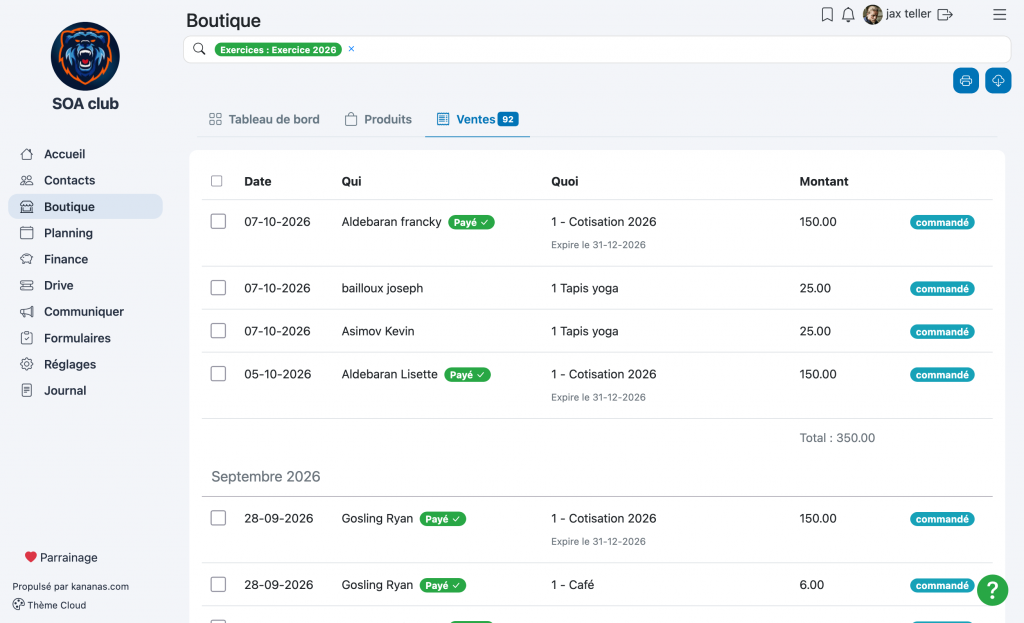
Task: Click the search magnifier icon
Action: [x=199, y=49]
